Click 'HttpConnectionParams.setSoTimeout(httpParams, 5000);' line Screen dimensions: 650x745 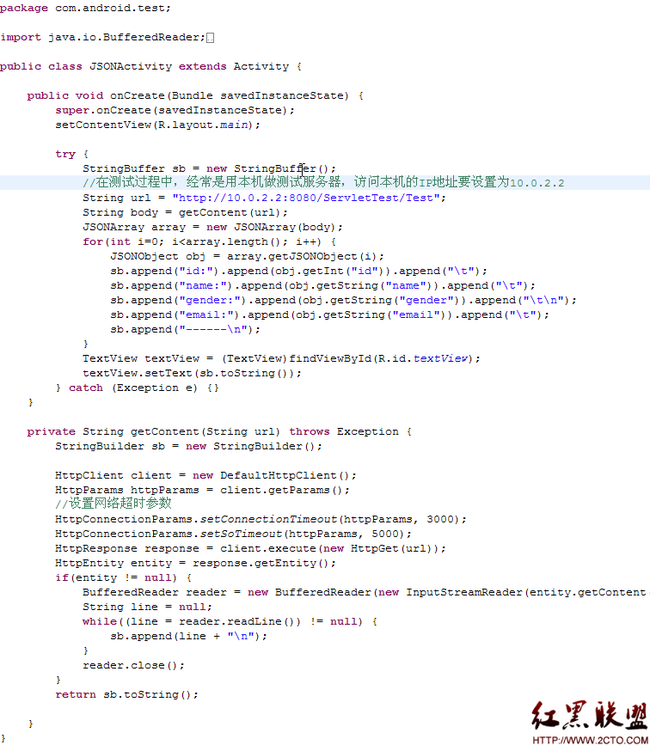point(233,534)
